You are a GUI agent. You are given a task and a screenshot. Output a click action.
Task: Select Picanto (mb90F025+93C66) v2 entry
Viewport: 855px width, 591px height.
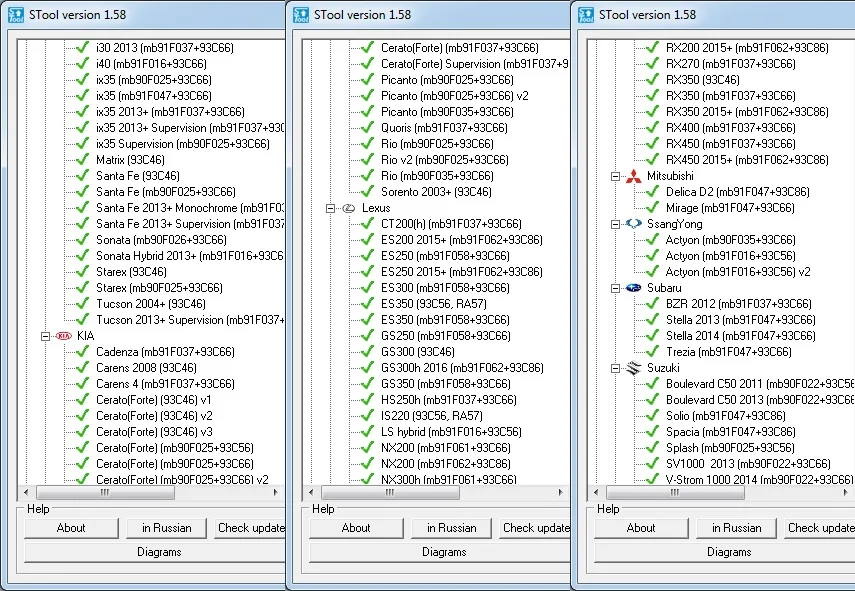click(x=455, y=96)
